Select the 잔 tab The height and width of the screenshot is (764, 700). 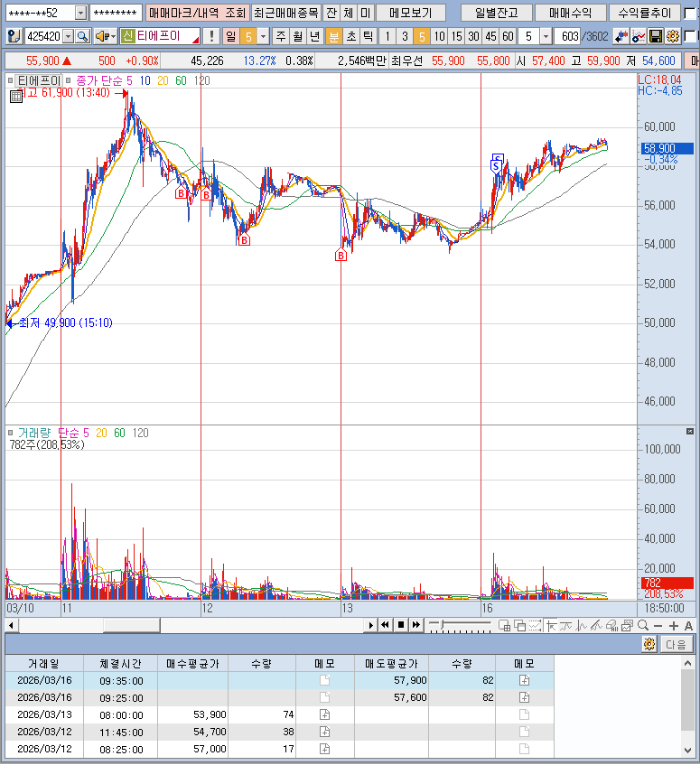pos(331,13)
